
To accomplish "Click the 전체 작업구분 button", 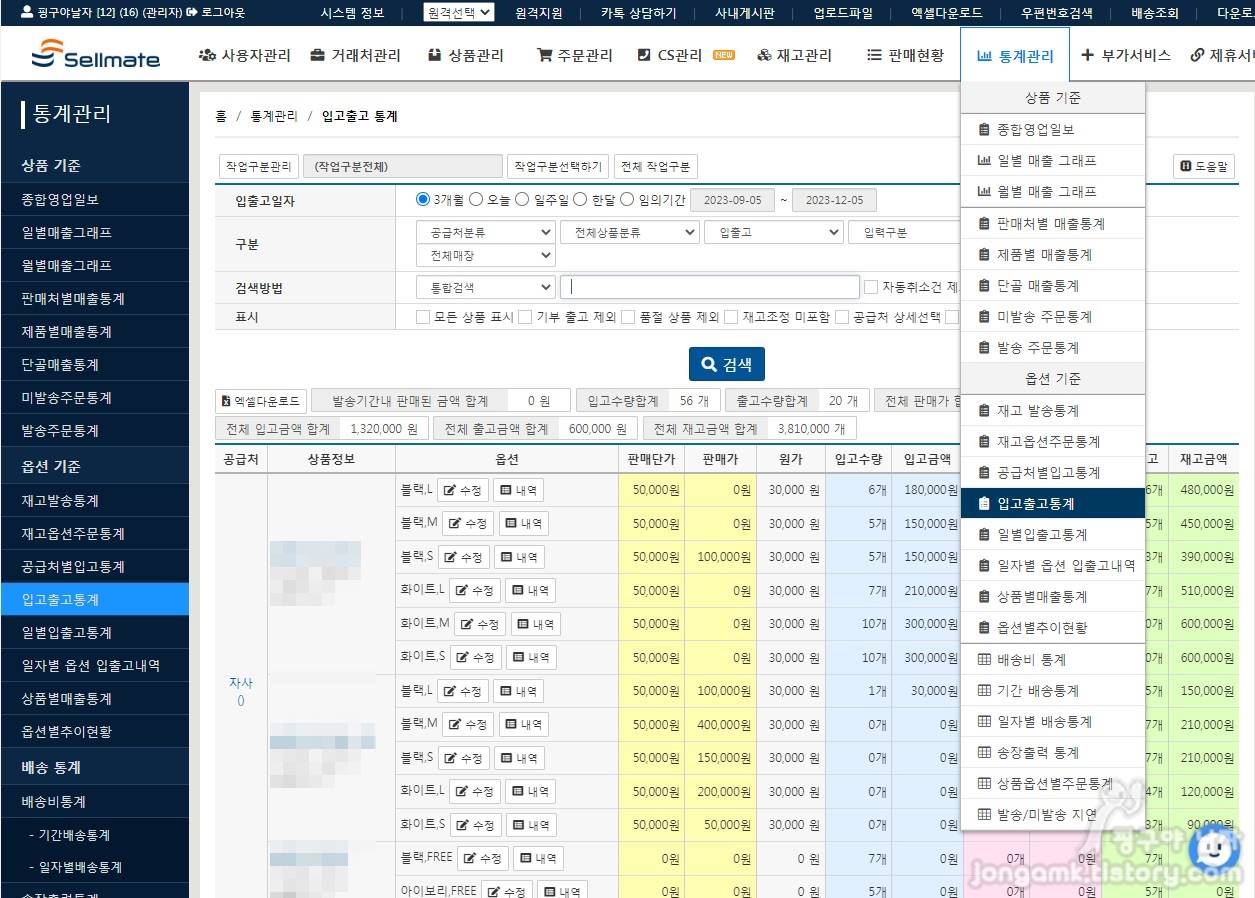I will pos(655,167).
